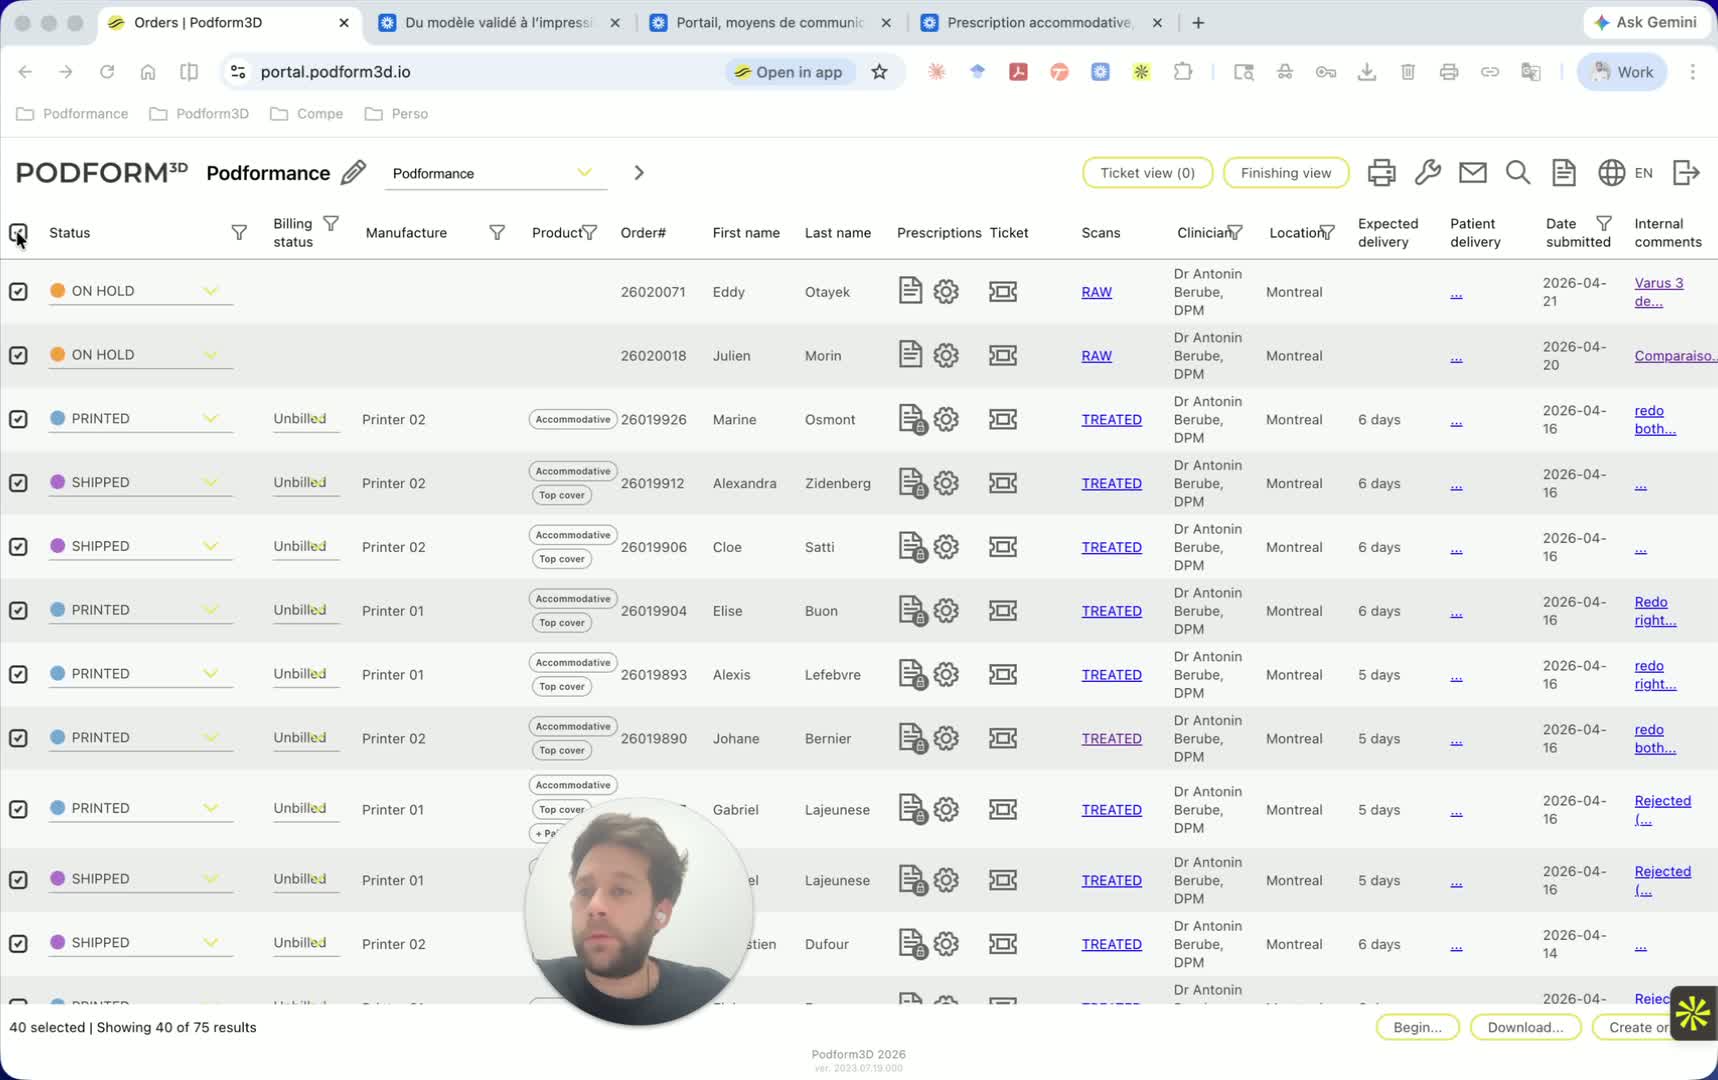Image resolution: width=1718 pixels, height=1080 pixels.
Task: Click the magnifying glass search icon
Action: [x=1517, y=173]
